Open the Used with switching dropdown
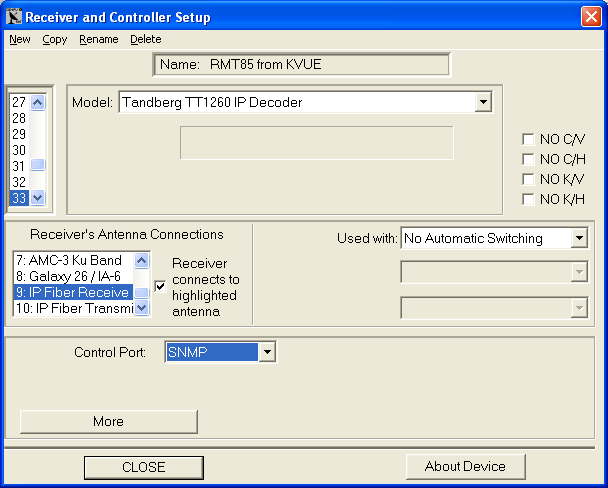This screenshot has width=608, height=488. 579,239
